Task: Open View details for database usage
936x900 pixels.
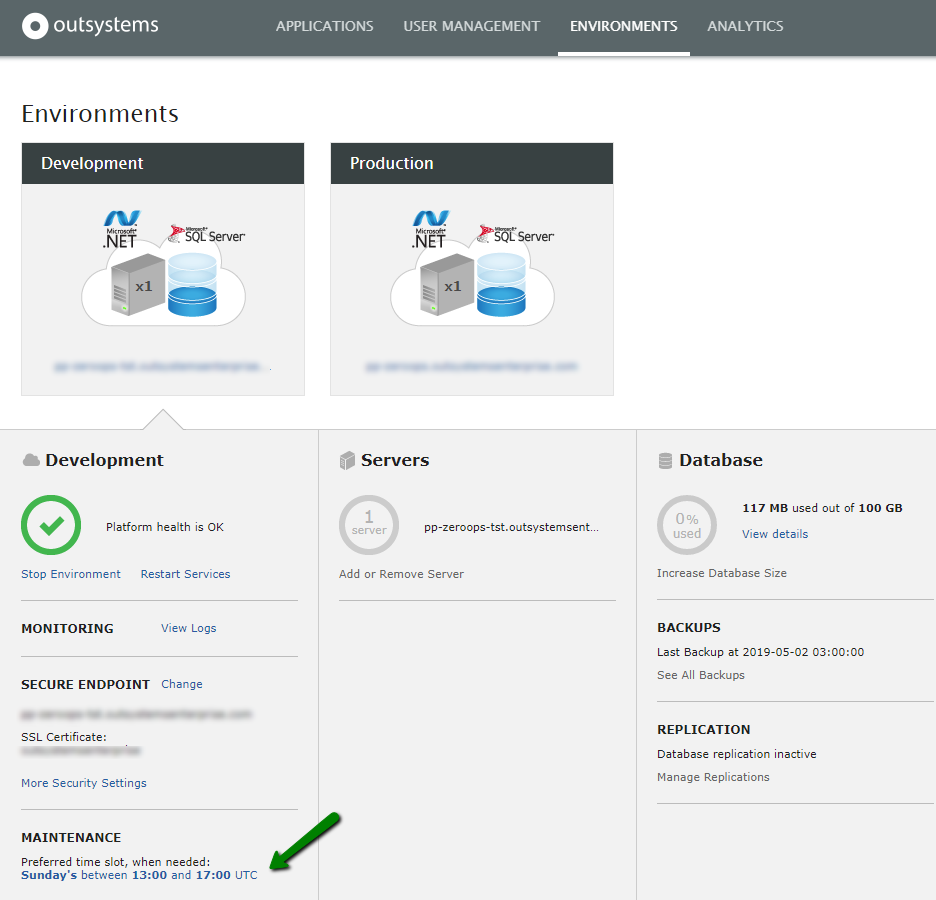Action: pyautogui.click(x=775, y=534)
